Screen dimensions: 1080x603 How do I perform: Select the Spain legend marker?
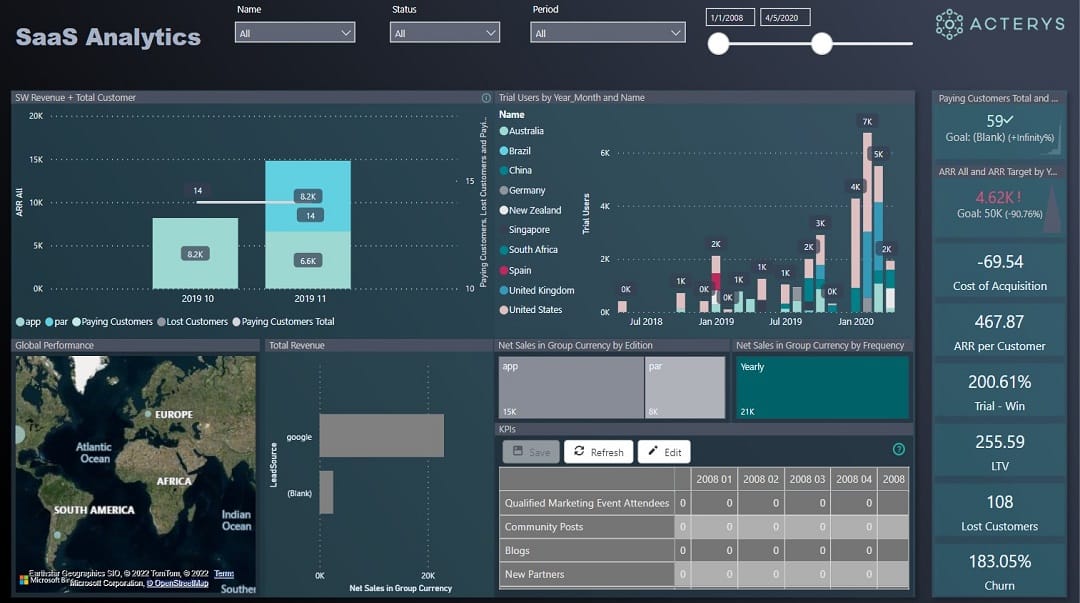[503, 270]
